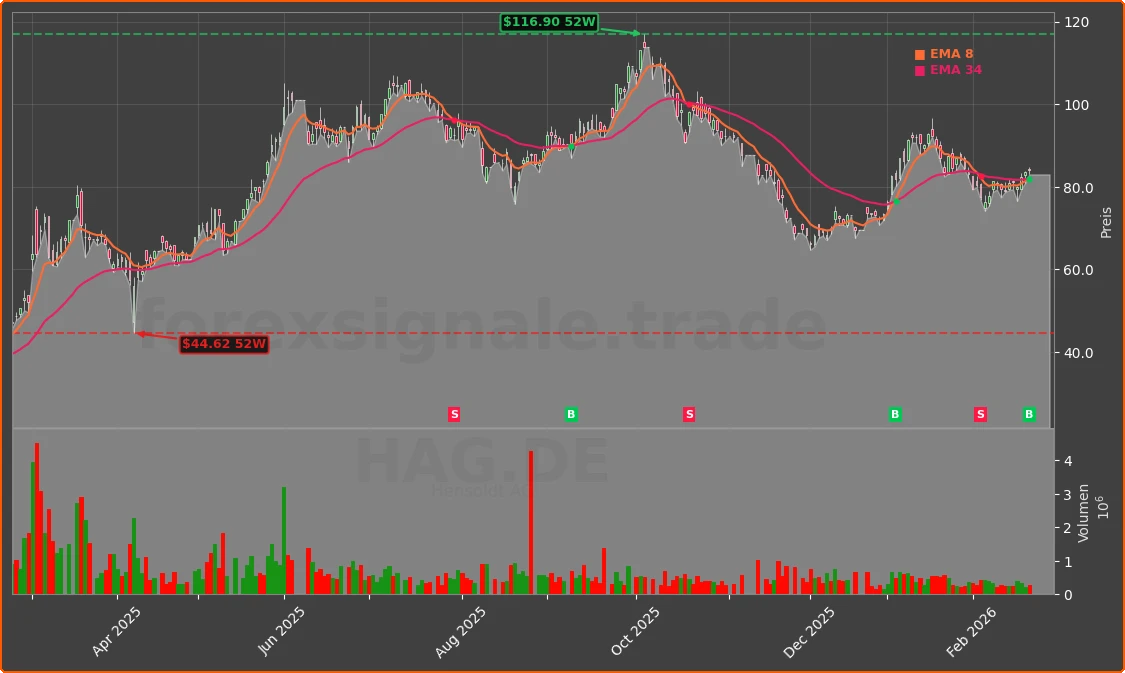Click the B buy marker from early January

[x=894, y=413]
